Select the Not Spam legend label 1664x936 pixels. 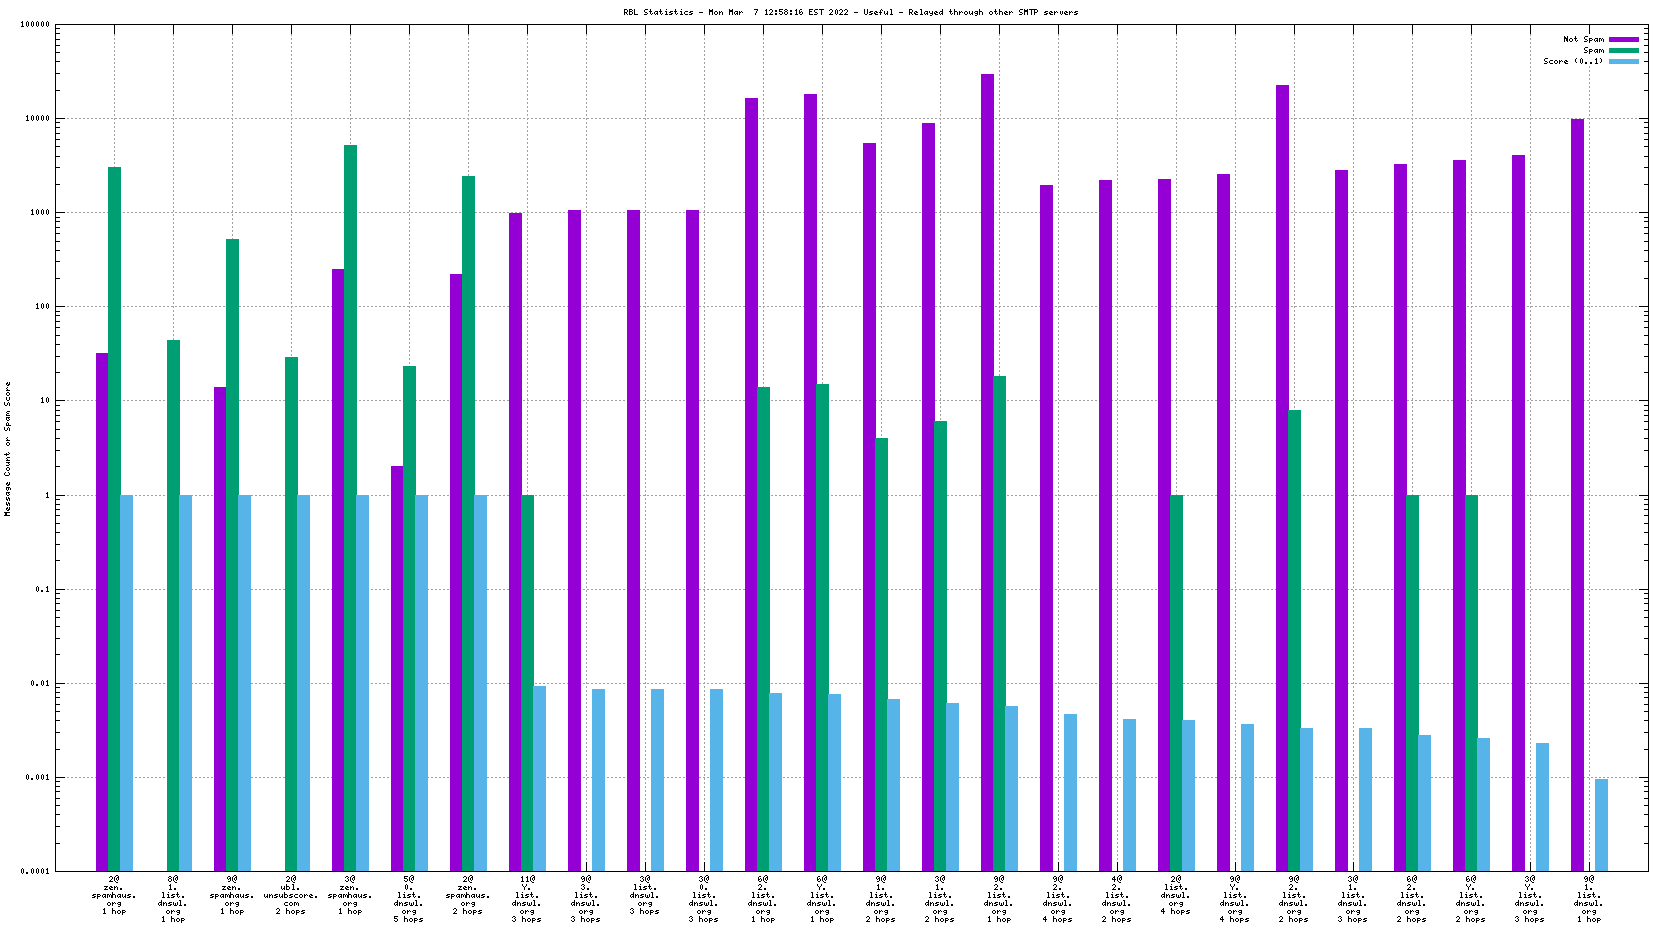[x=1583, y=39]
